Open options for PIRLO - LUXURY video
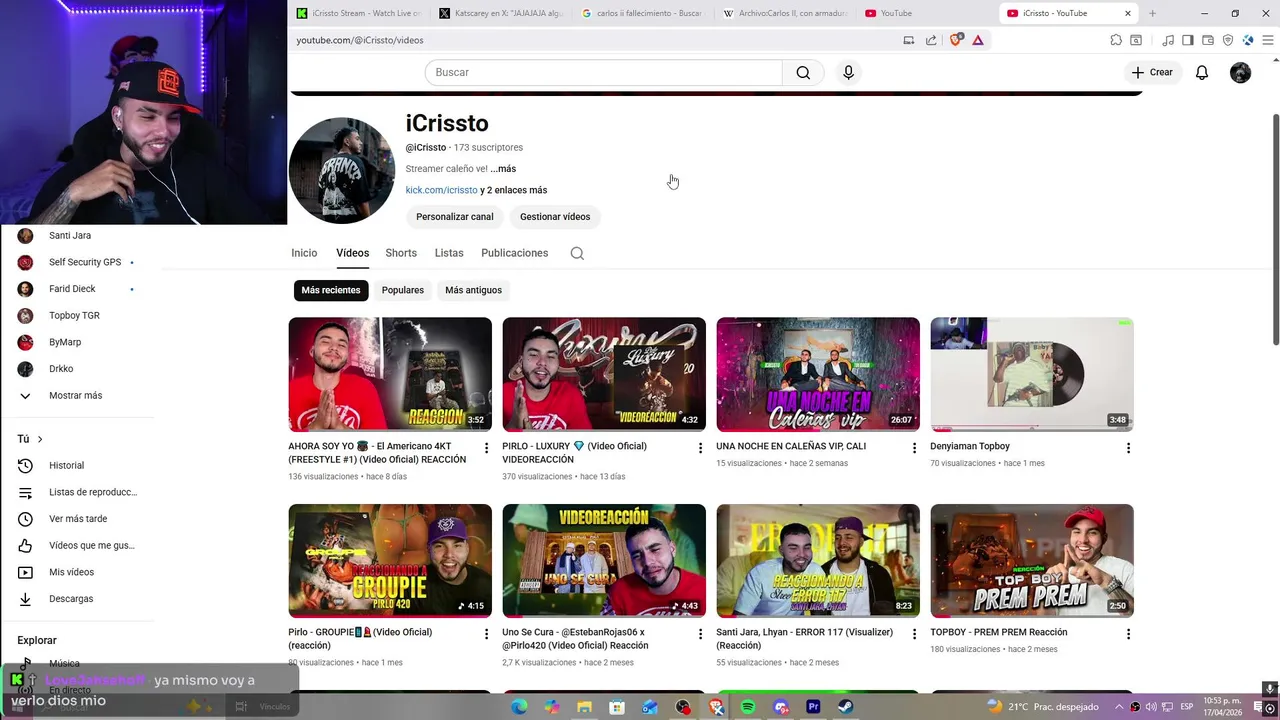 point(700,448)
